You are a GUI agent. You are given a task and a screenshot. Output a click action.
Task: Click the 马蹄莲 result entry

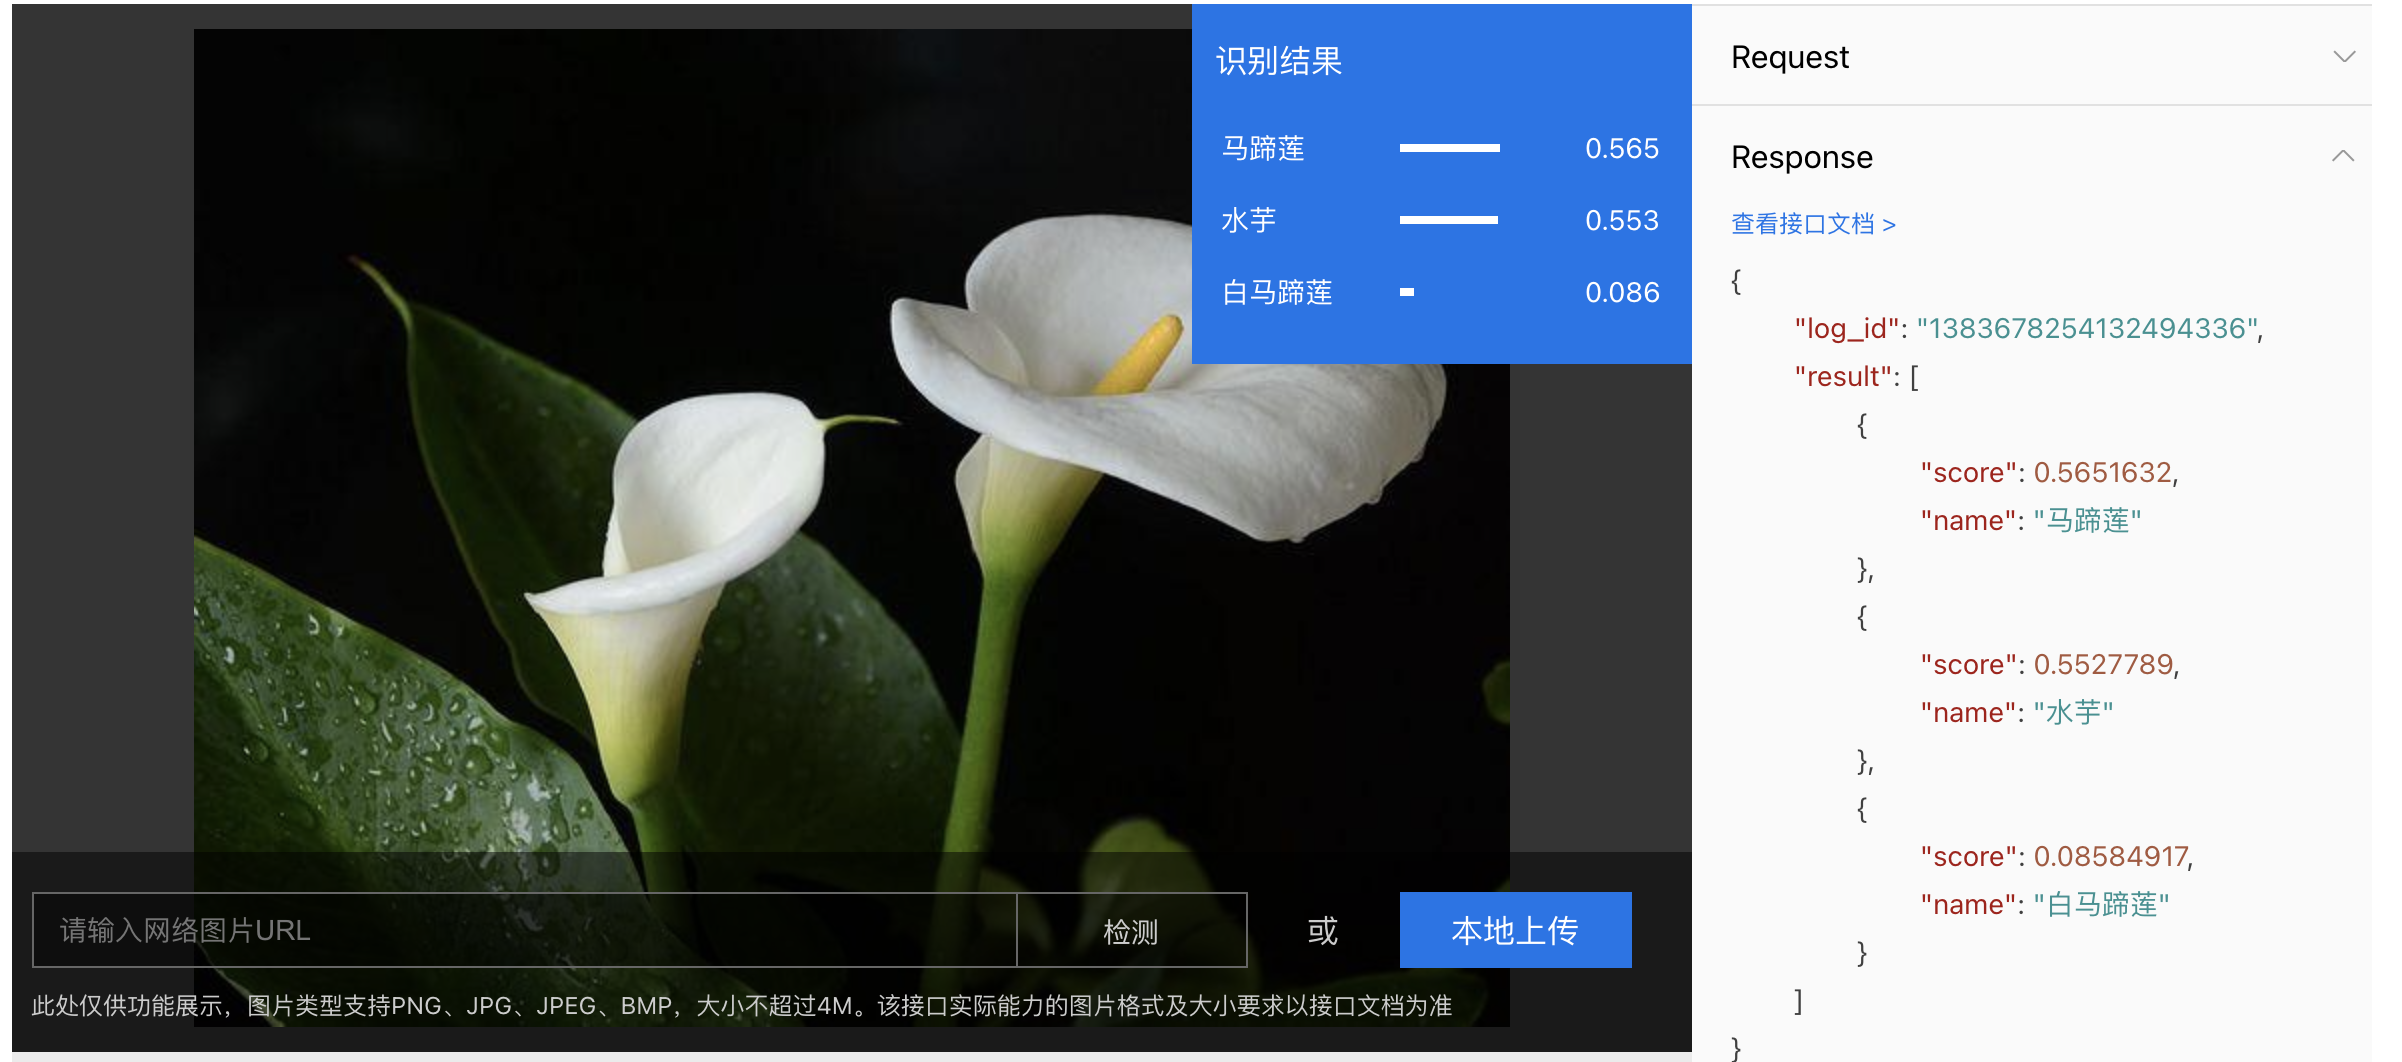1266,147
